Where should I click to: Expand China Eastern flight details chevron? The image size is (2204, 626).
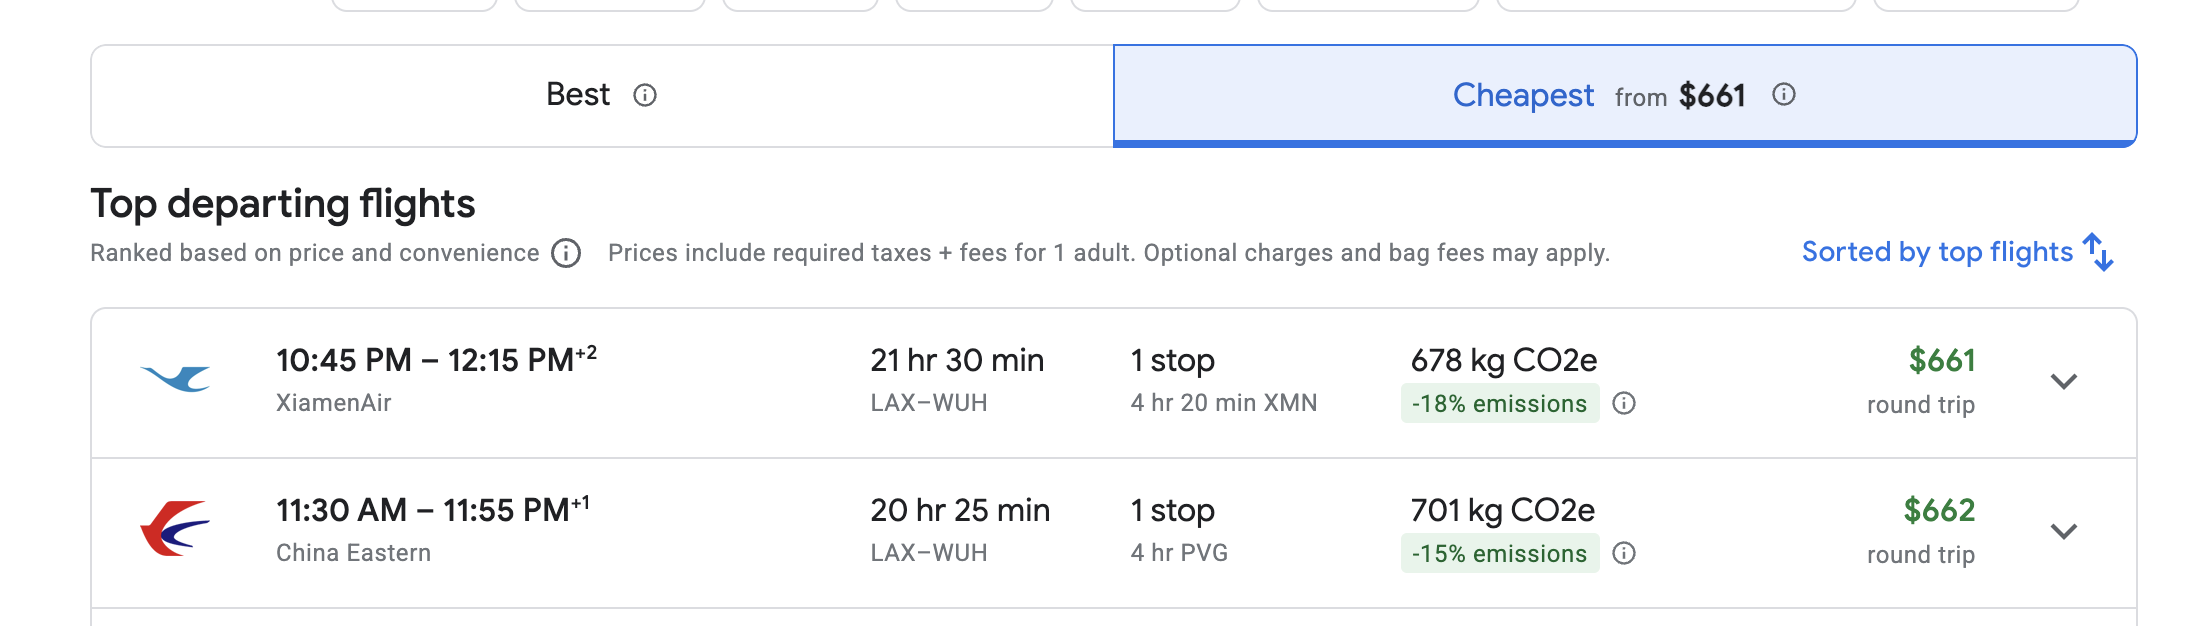pos(2064,531)
